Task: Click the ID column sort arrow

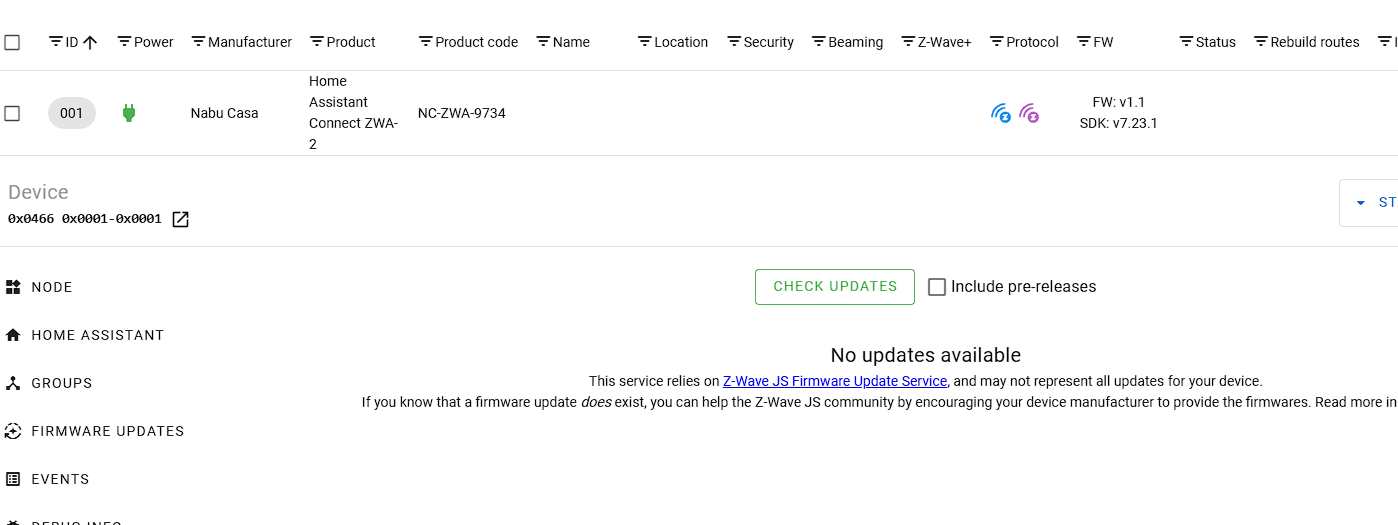Action: [x=90, y=42]
